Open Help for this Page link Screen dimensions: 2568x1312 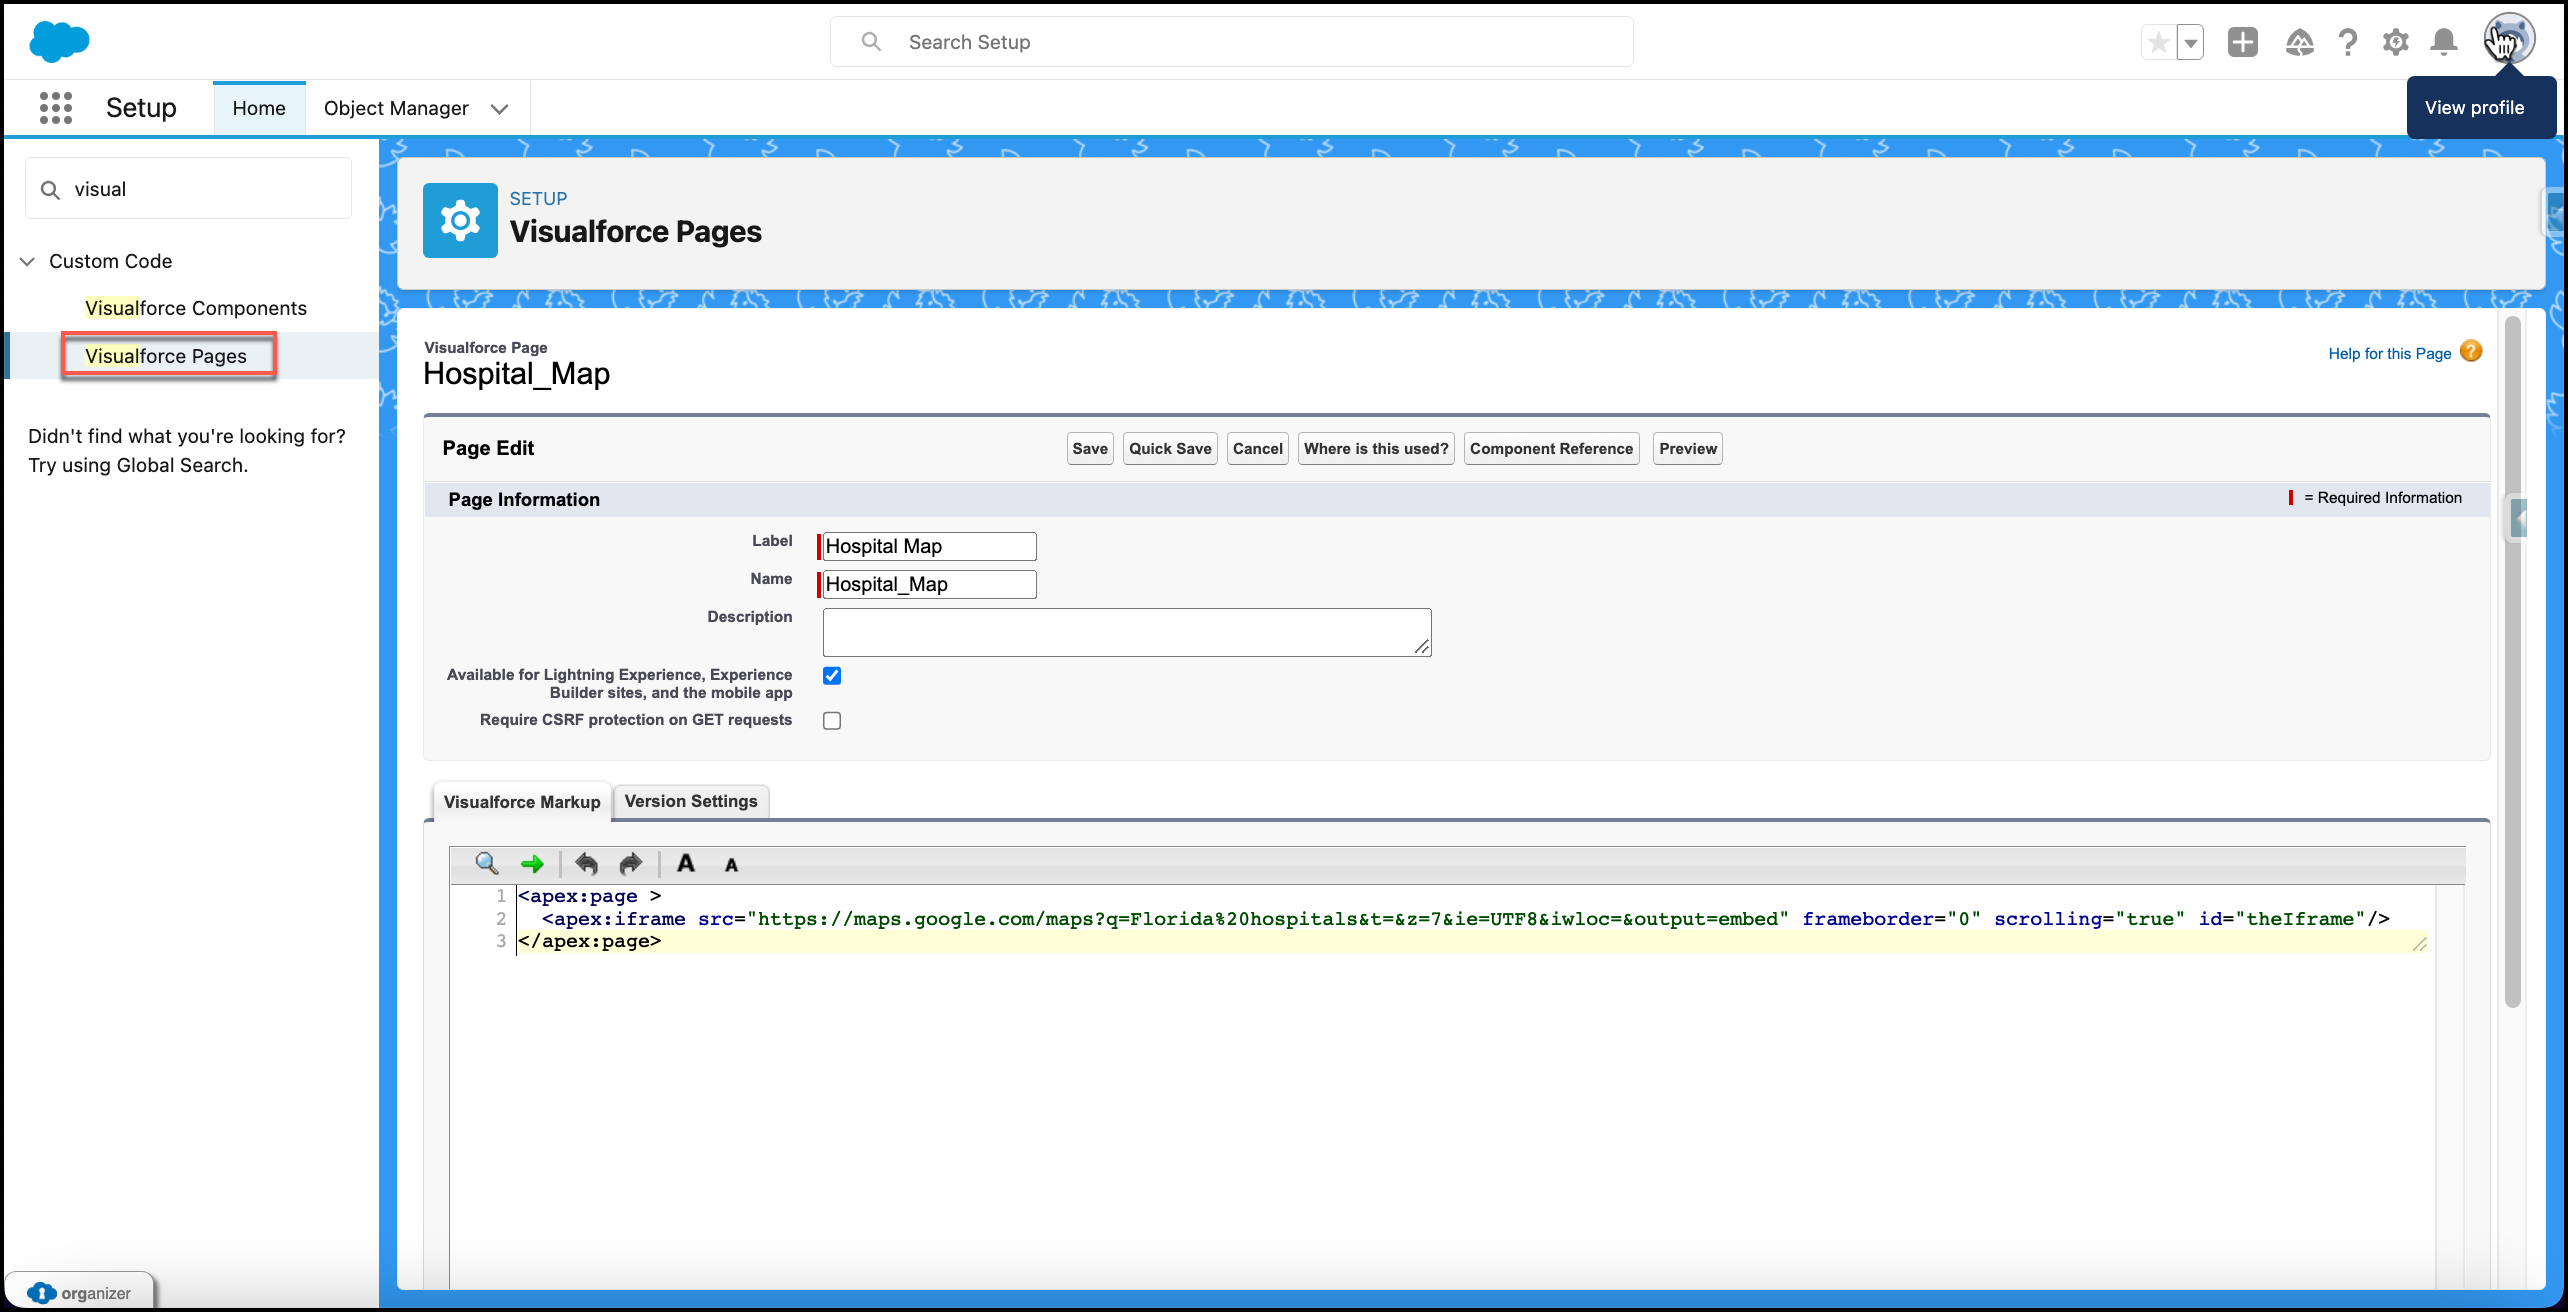pos(2389,353)
